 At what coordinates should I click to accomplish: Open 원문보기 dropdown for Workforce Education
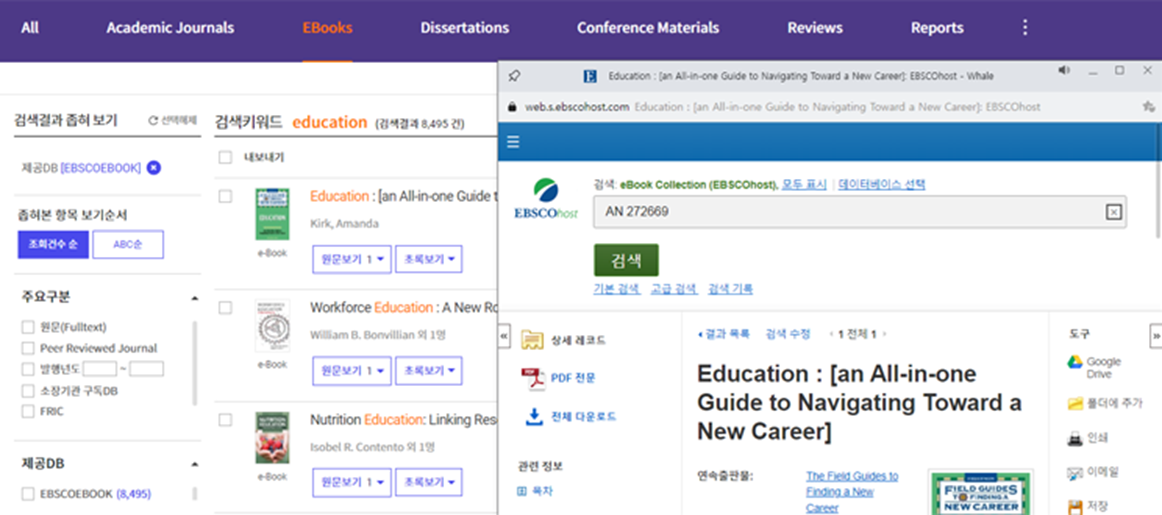[351, 371]
